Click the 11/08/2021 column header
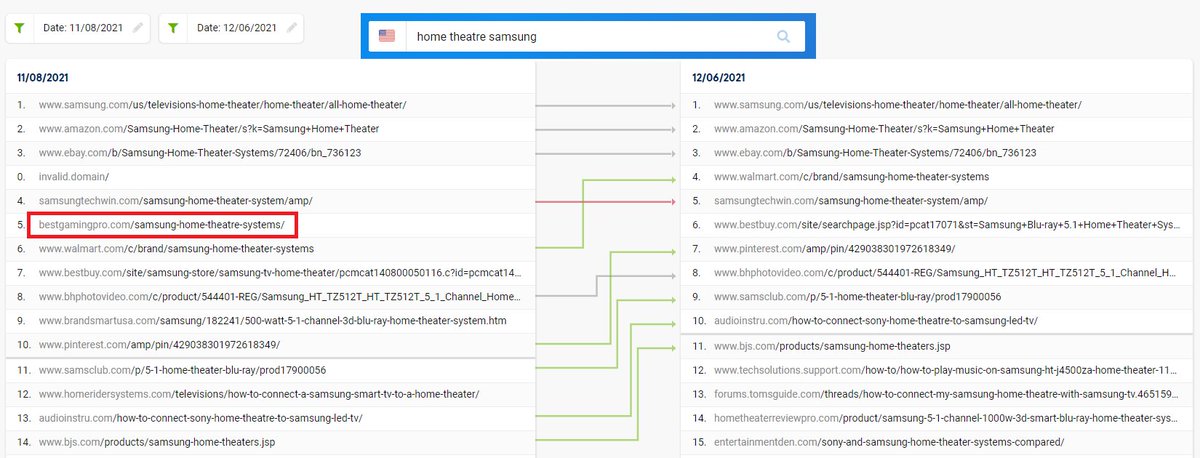This screenshot has height=458, width=1200. pos(43,77)
